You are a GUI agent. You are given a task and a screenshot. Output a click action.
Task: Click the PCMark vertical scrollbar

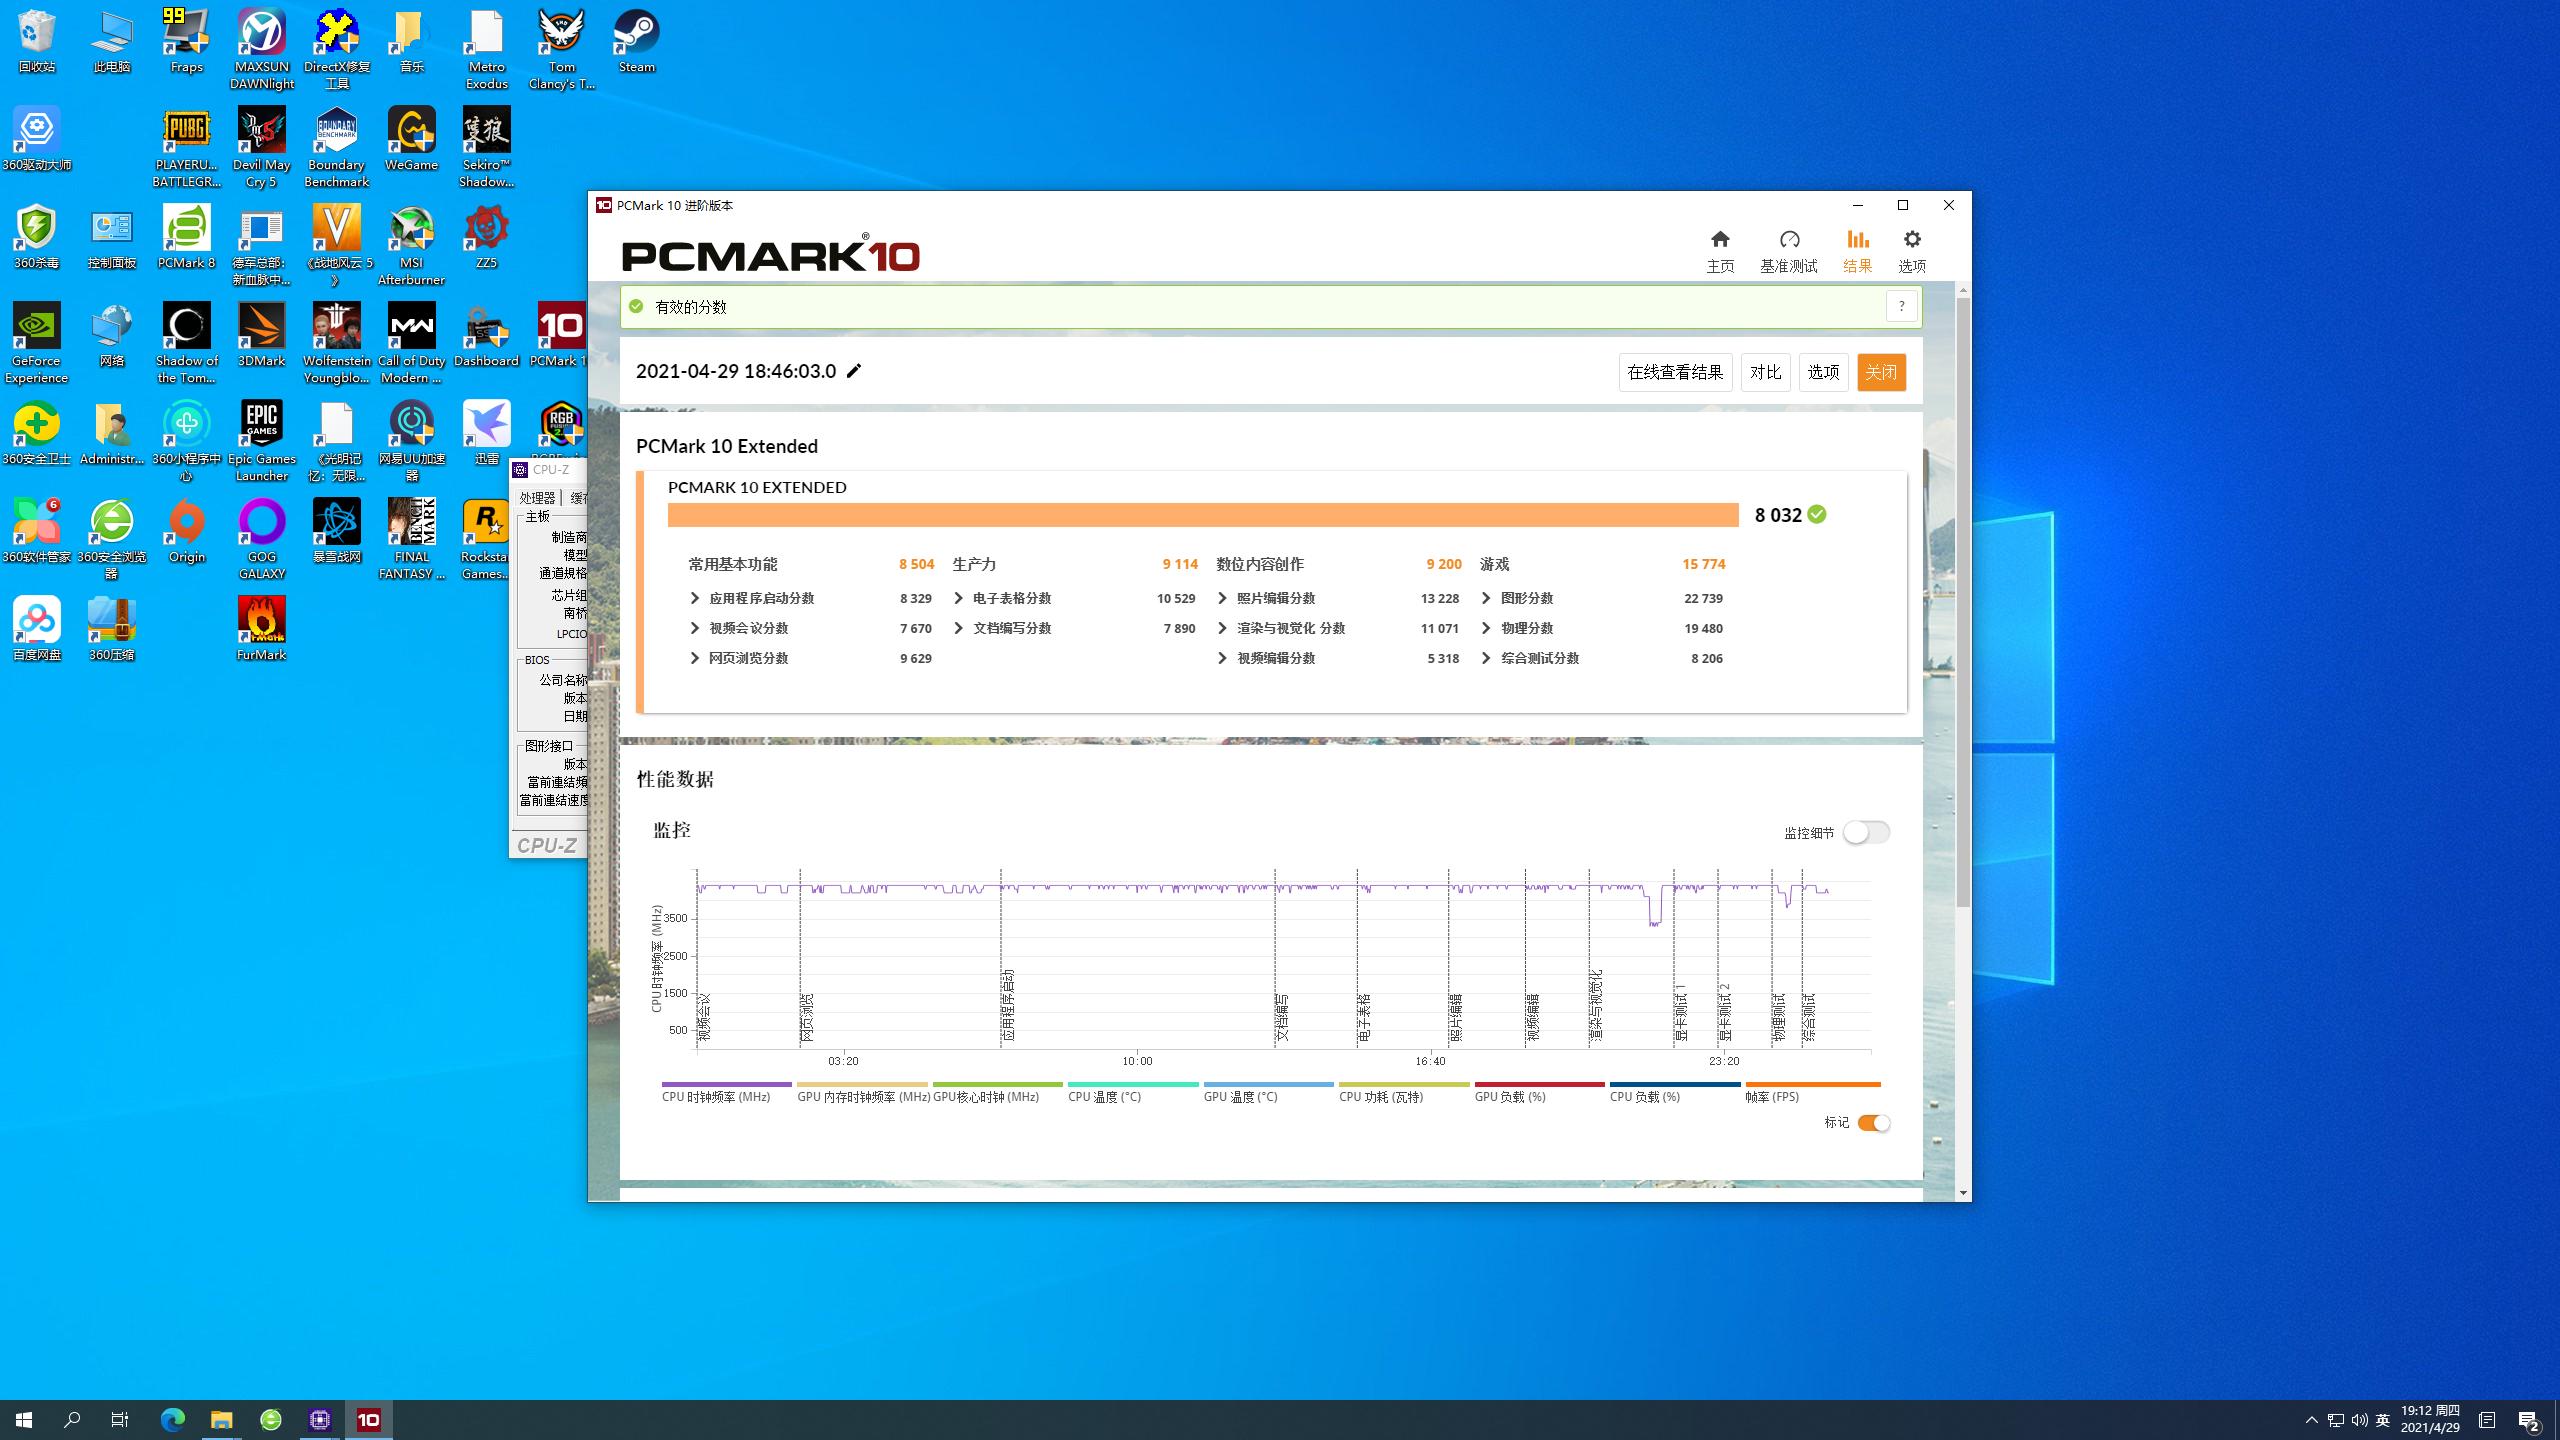tap(1963, 600)
